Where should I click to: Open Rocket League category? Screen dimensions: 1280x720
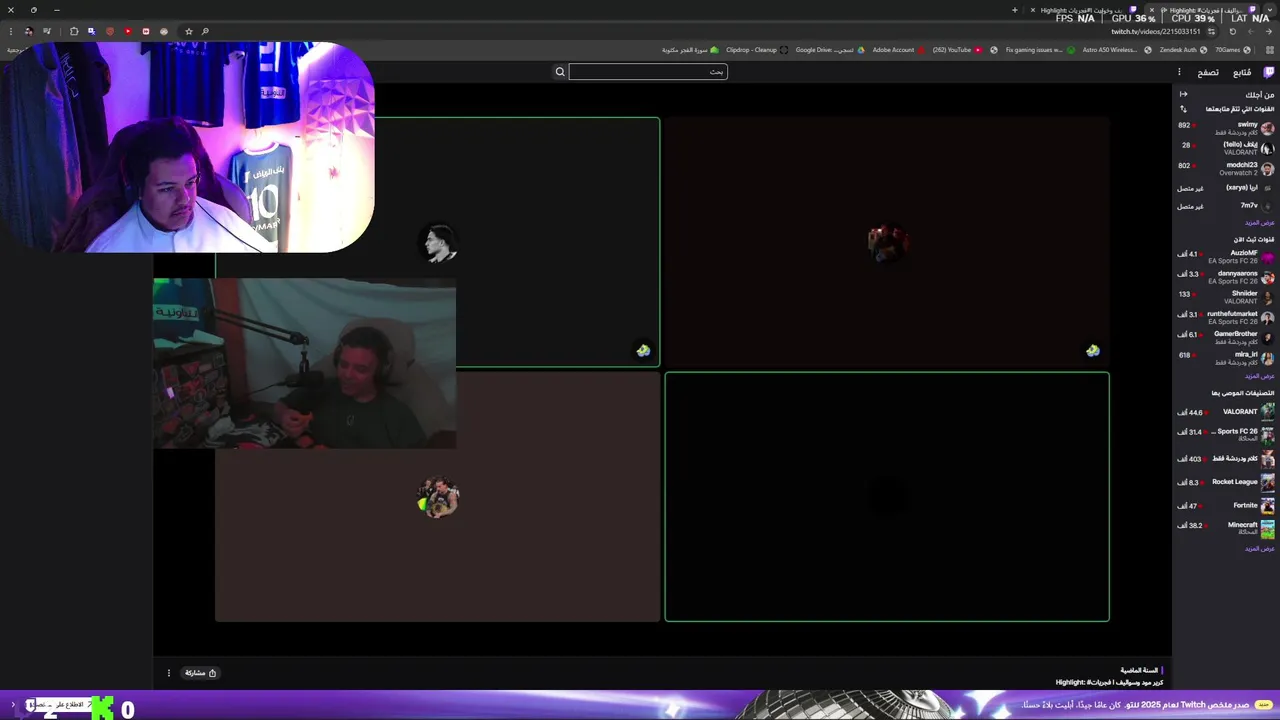pos(1226,482)
